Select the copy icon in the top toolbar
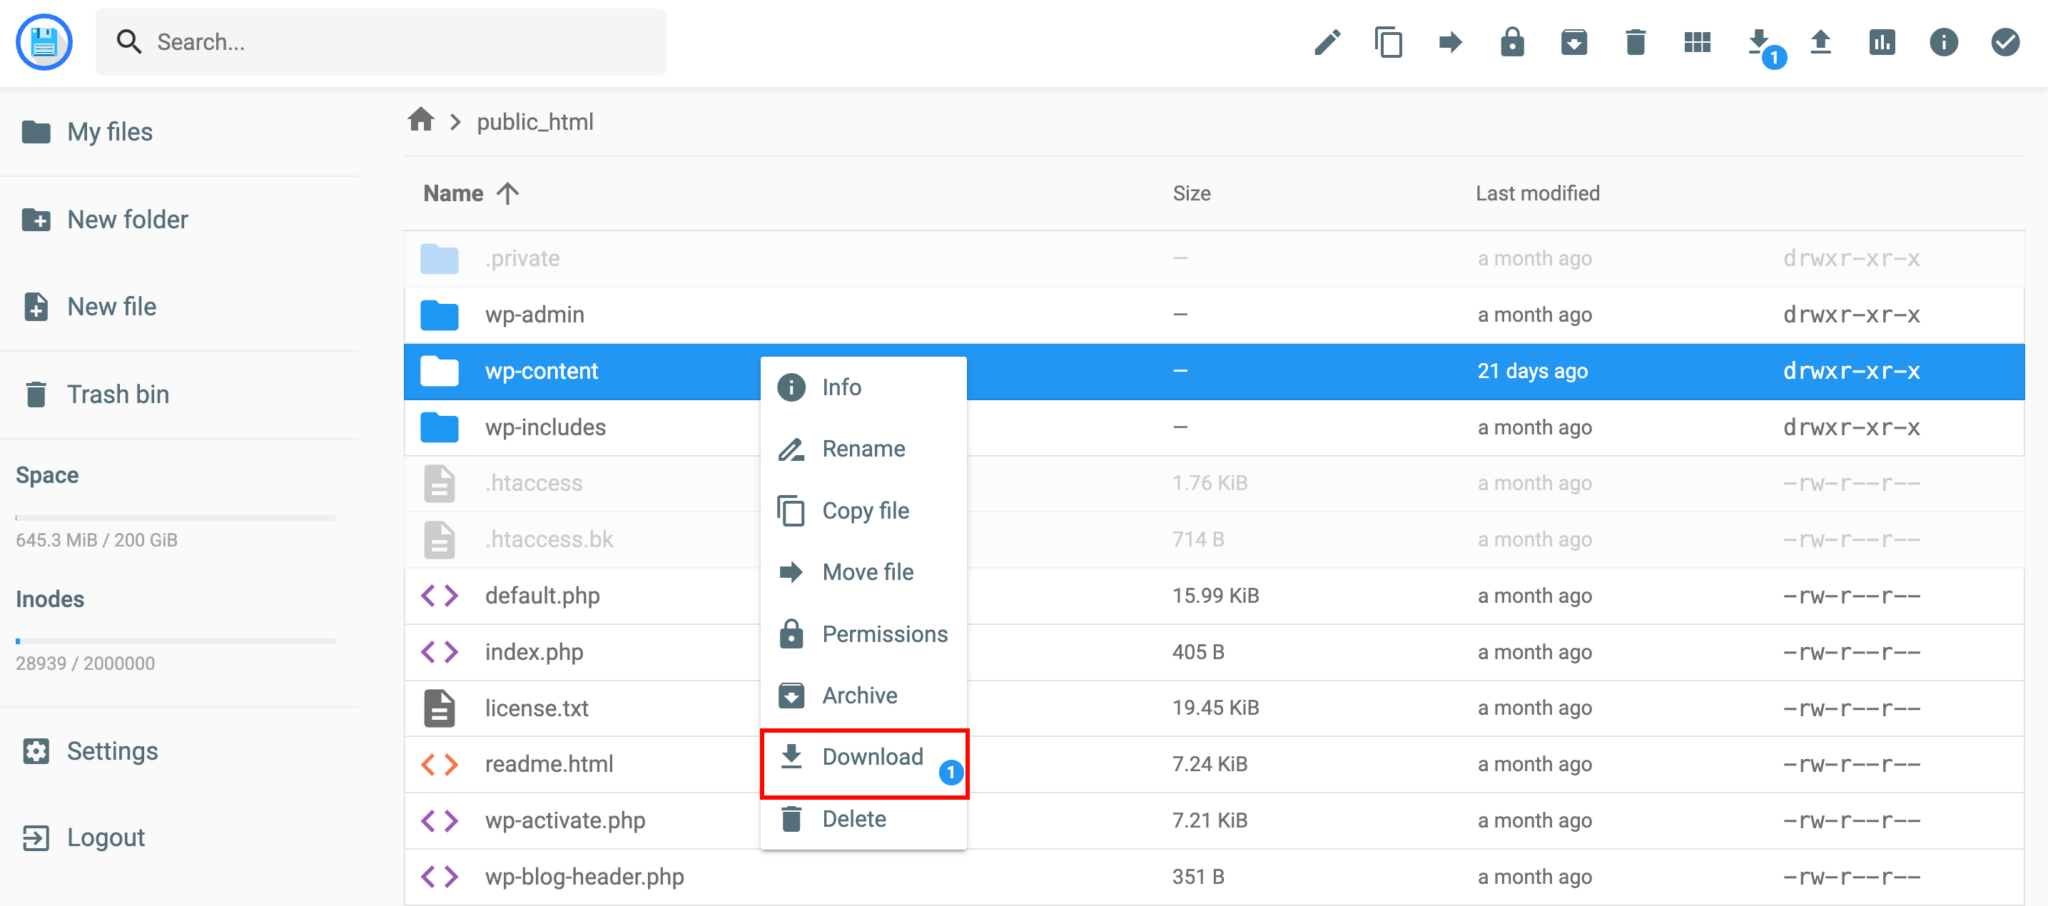The width and height of the screenshot is (2048, 906). 1388,42
